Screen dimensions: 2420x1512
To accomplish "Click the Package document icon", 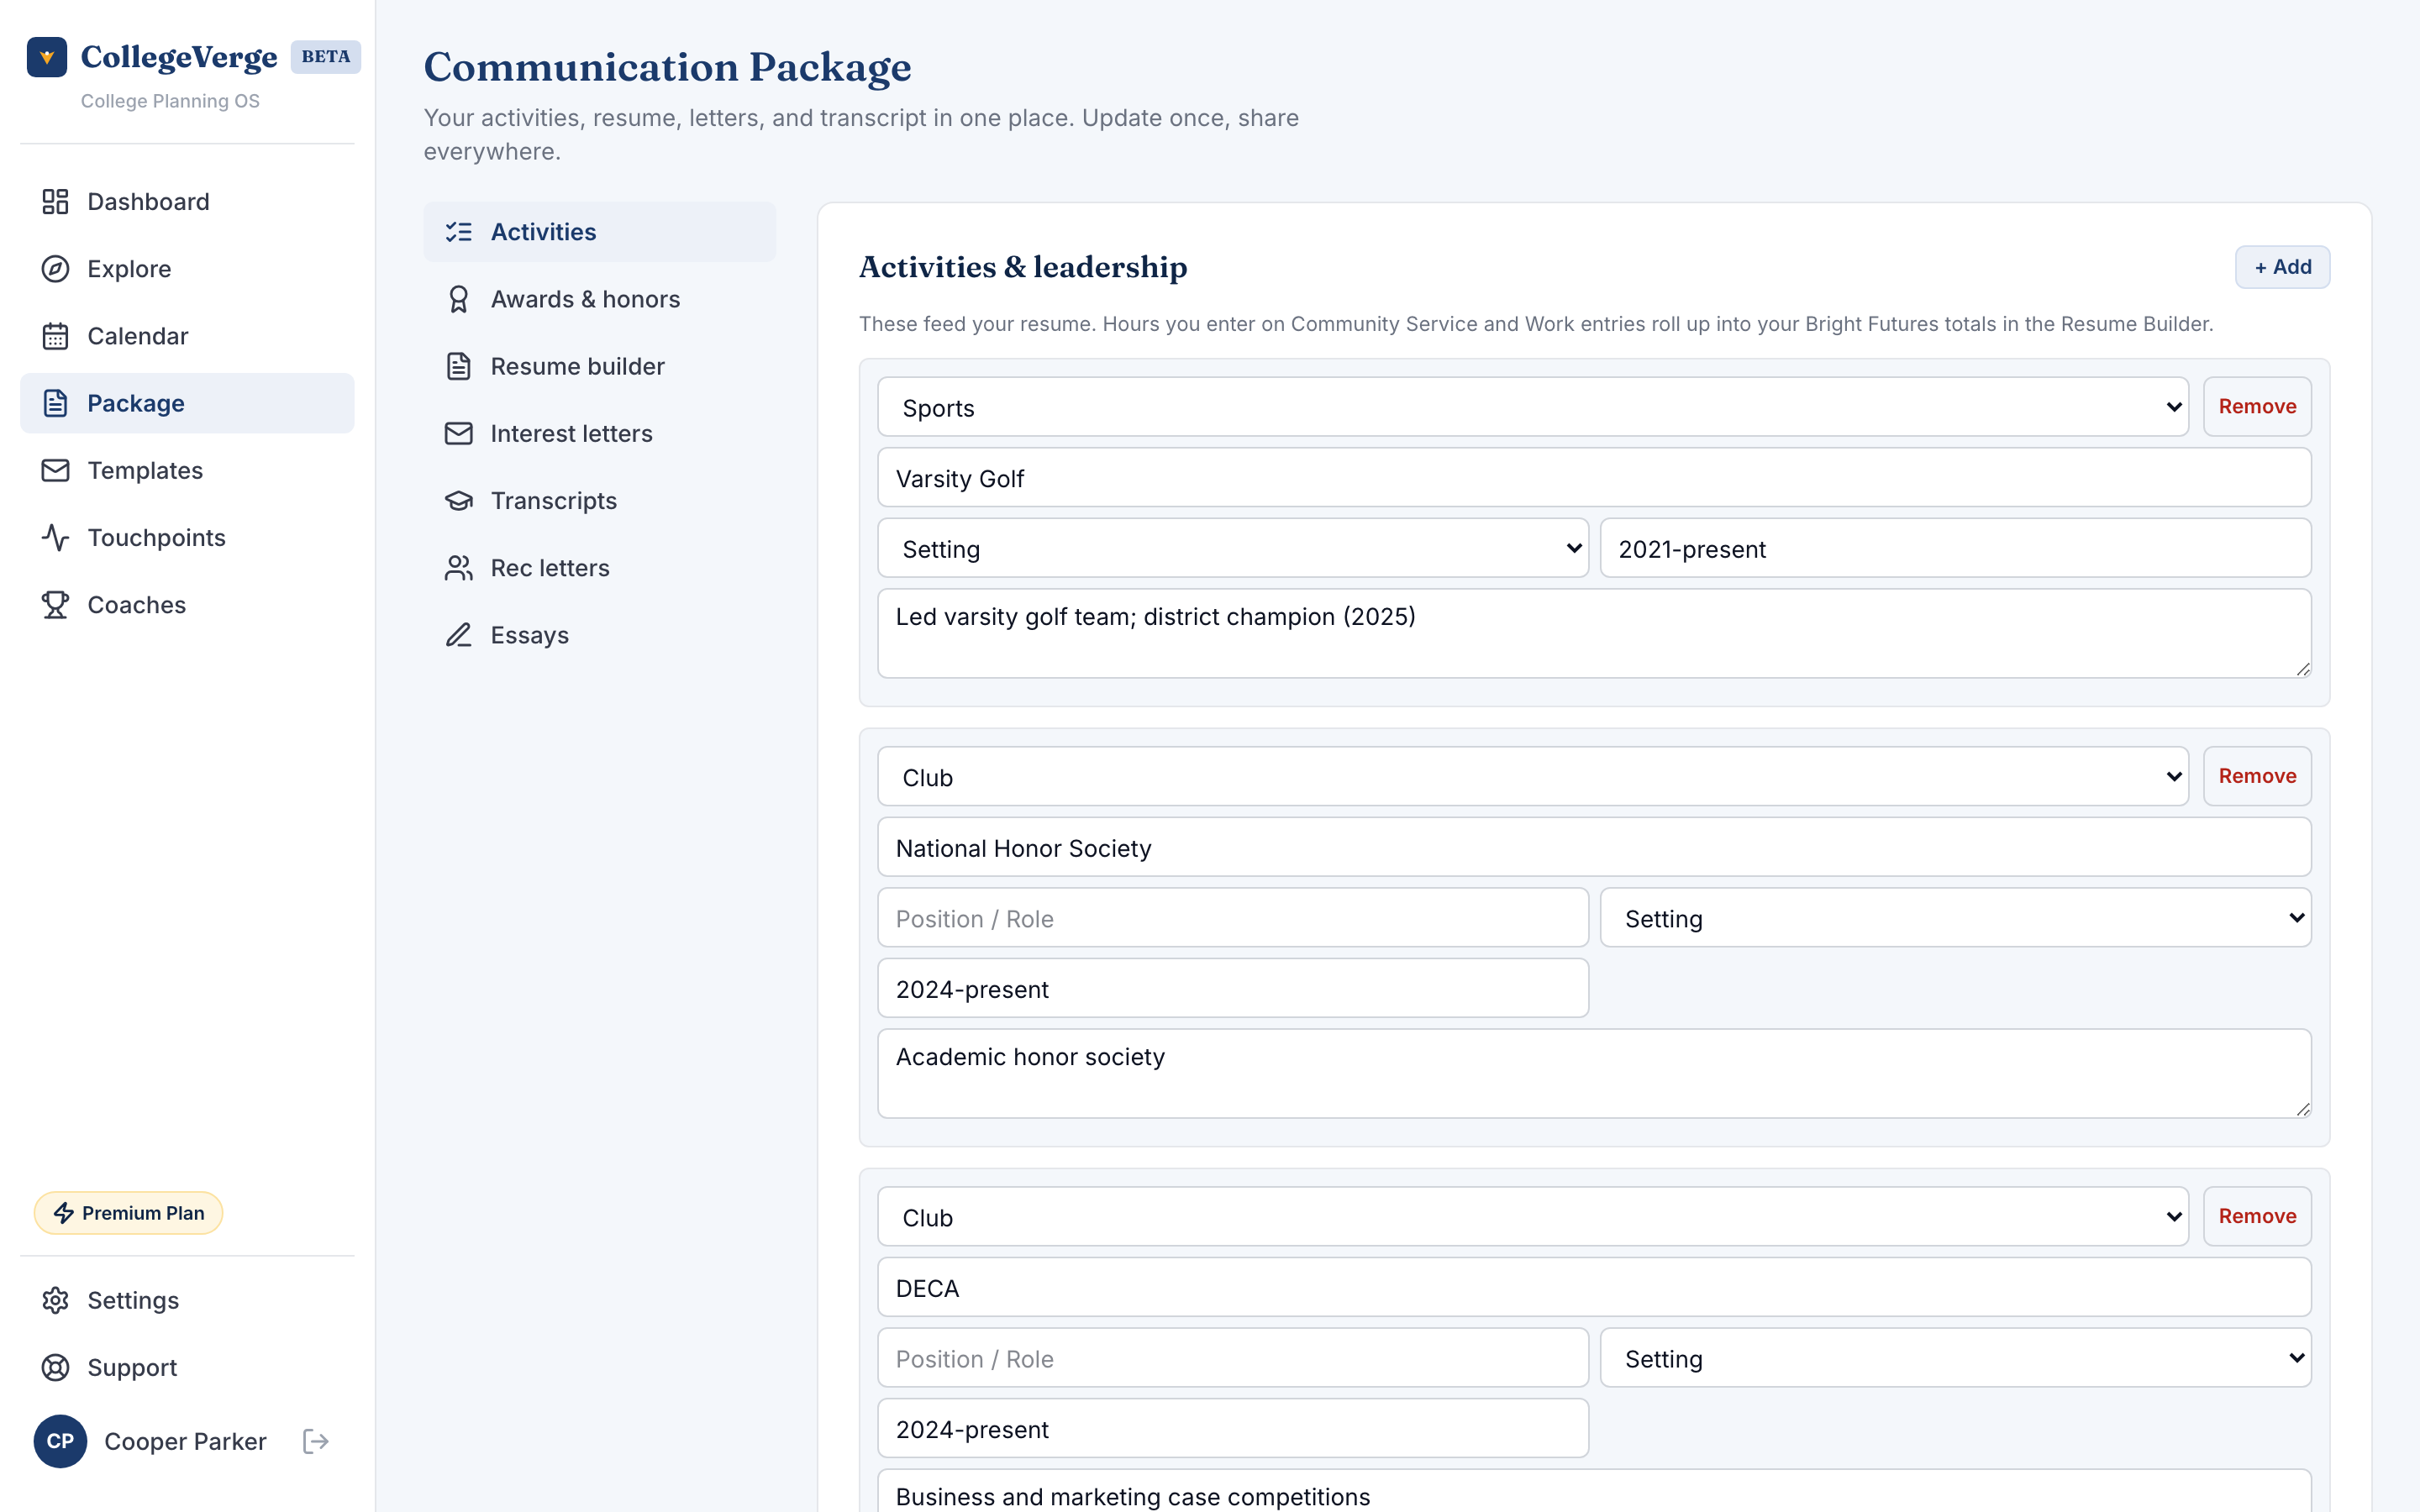I will [55, 403].
